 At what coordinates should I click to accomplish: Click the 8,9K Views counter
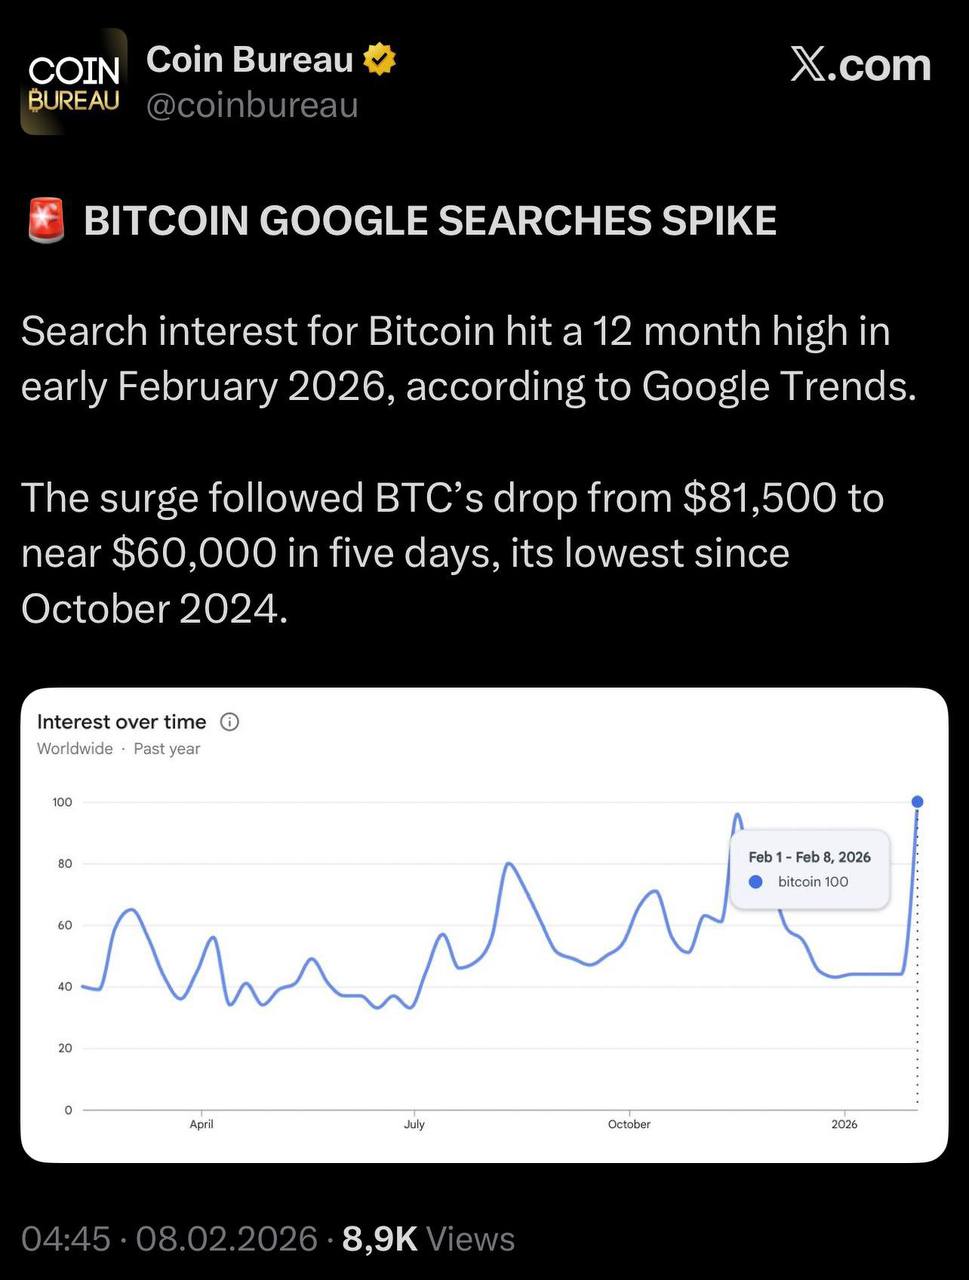(x=428, y=1239)
